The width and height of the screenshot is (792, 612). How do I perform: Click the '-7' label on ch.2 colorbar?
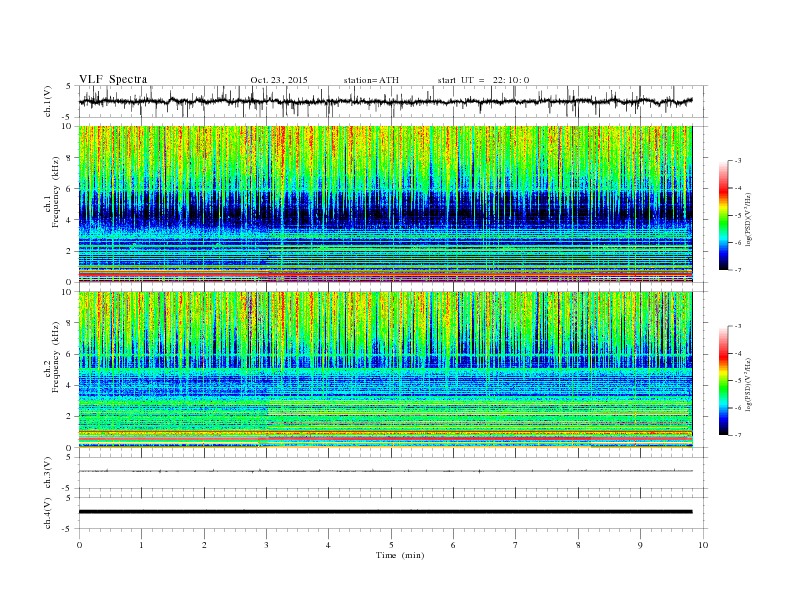[x=737, y=435]
